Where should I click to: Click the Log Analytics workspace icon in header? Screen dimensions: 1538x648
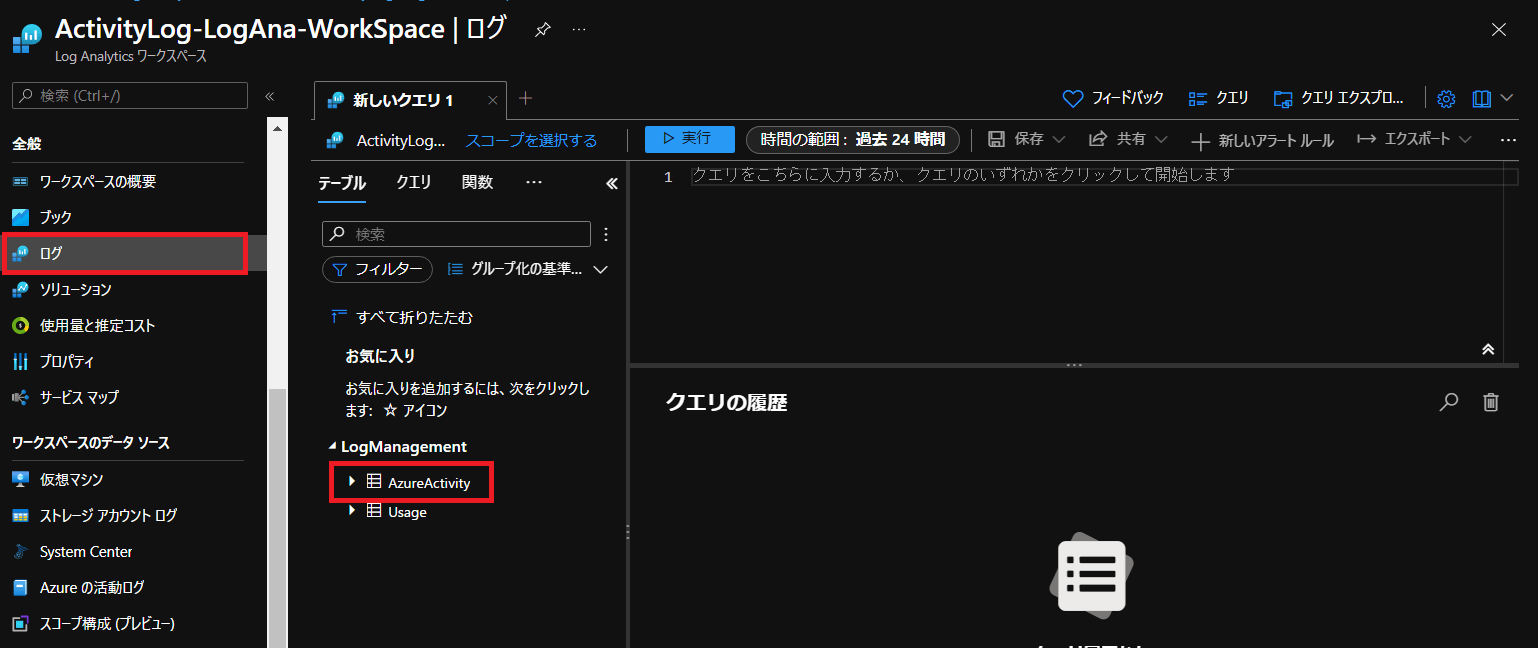click(x=27, y=39)
